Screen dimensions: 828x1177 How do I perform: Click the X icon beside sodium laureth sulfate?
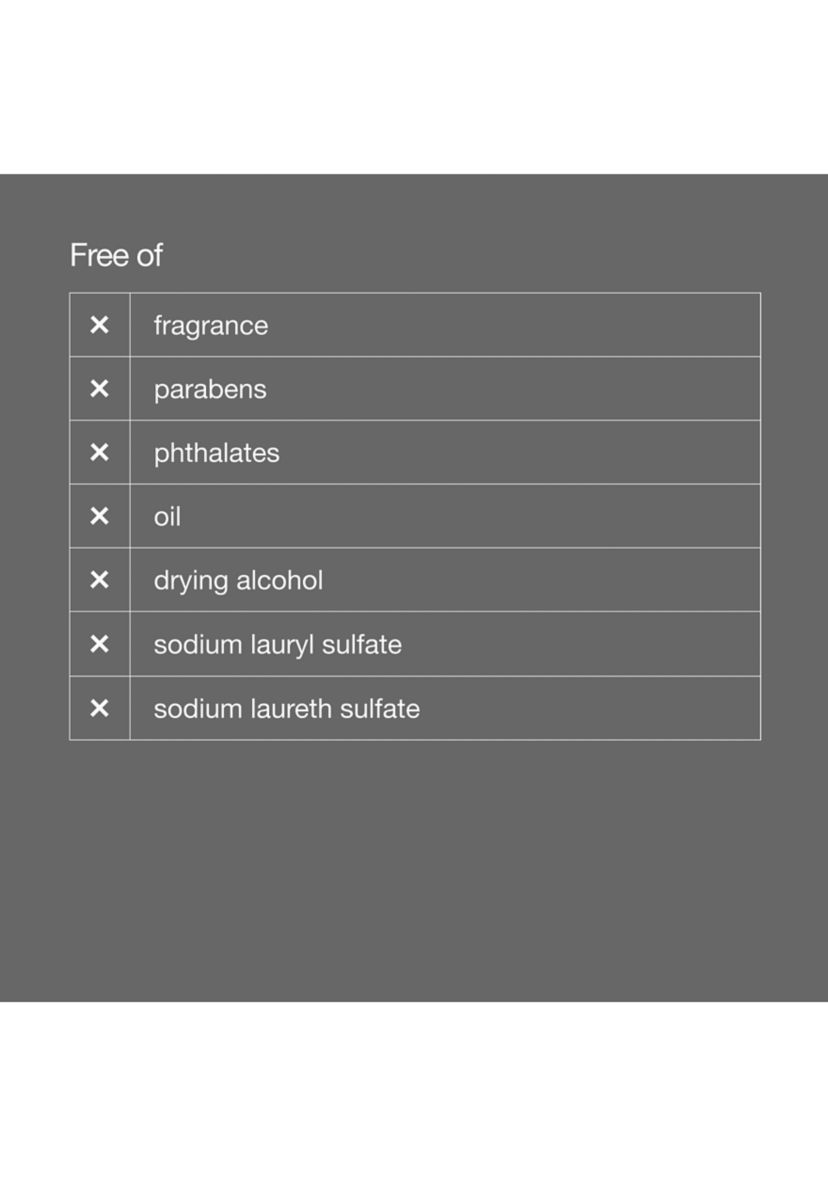99,709
